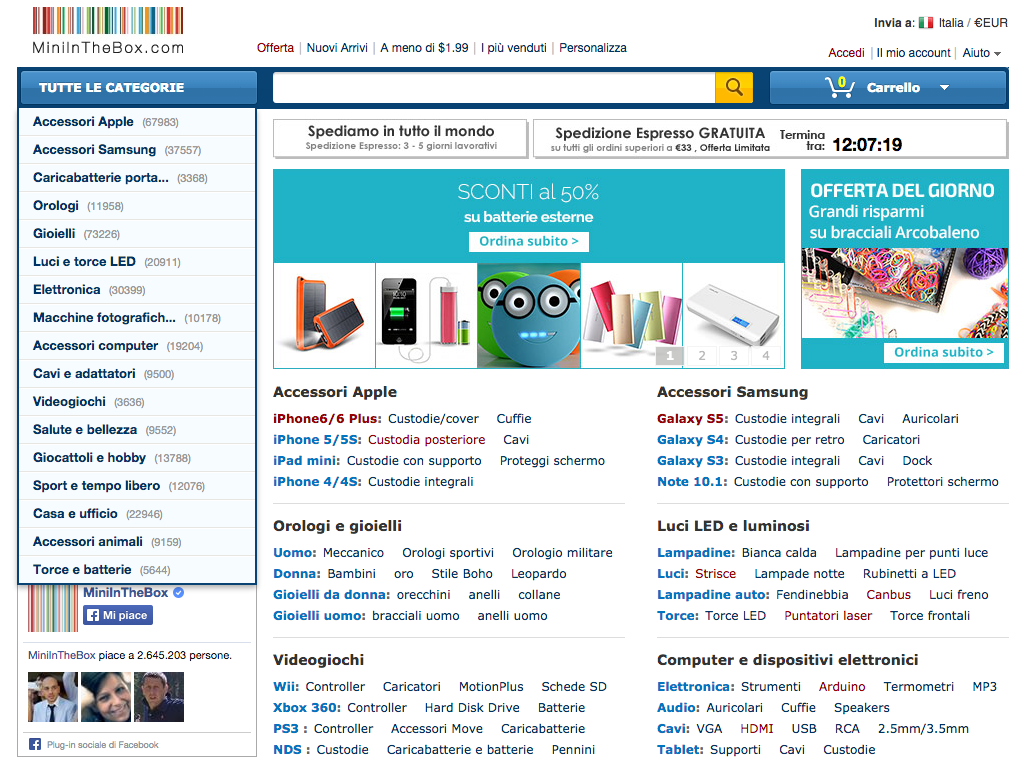Click Ordina subito on battery banner
Screen dimensions: 1030x779
click(529, 242)
